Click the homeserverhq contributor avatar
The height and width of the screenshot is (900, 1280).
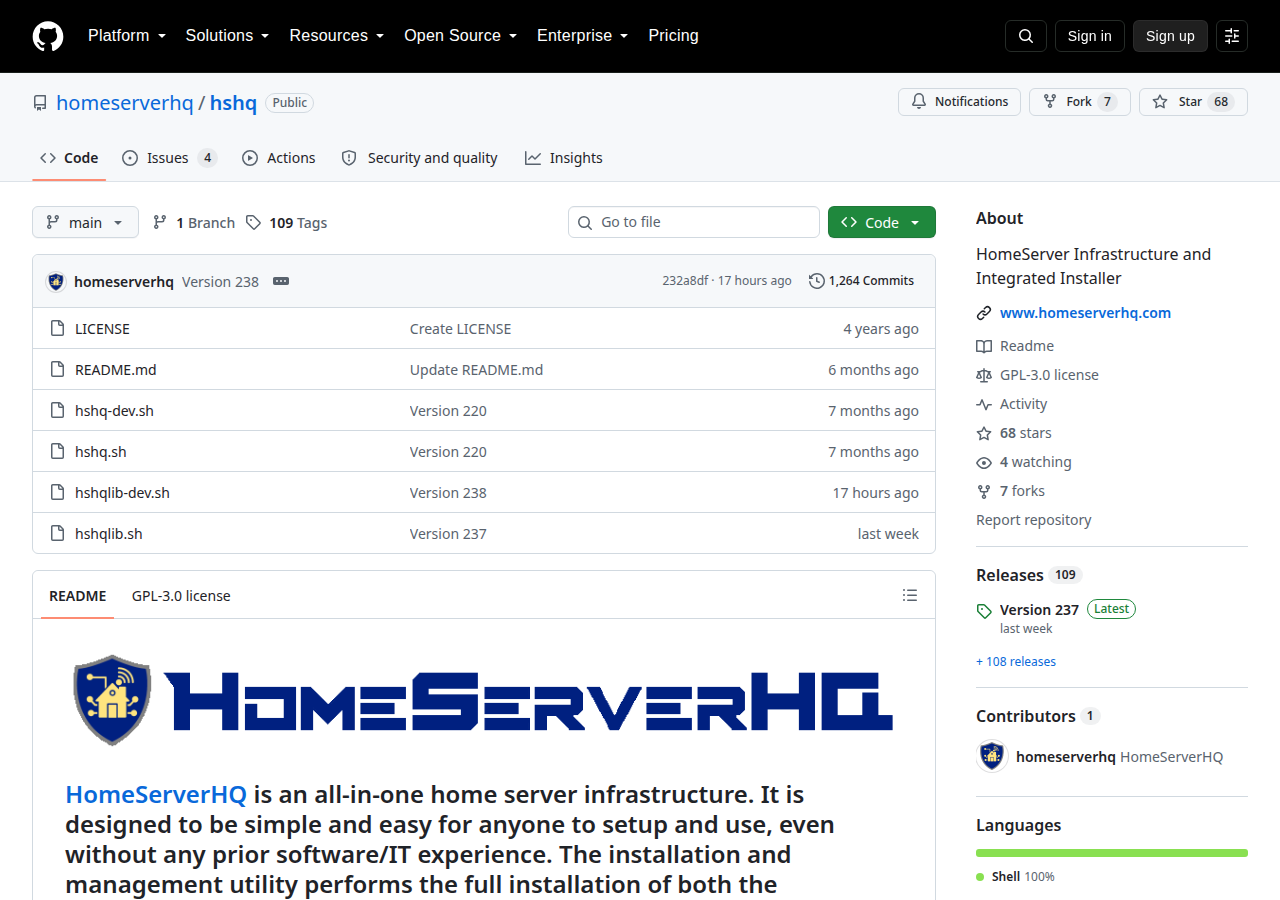pyautogui.click(x=992, y=756)
